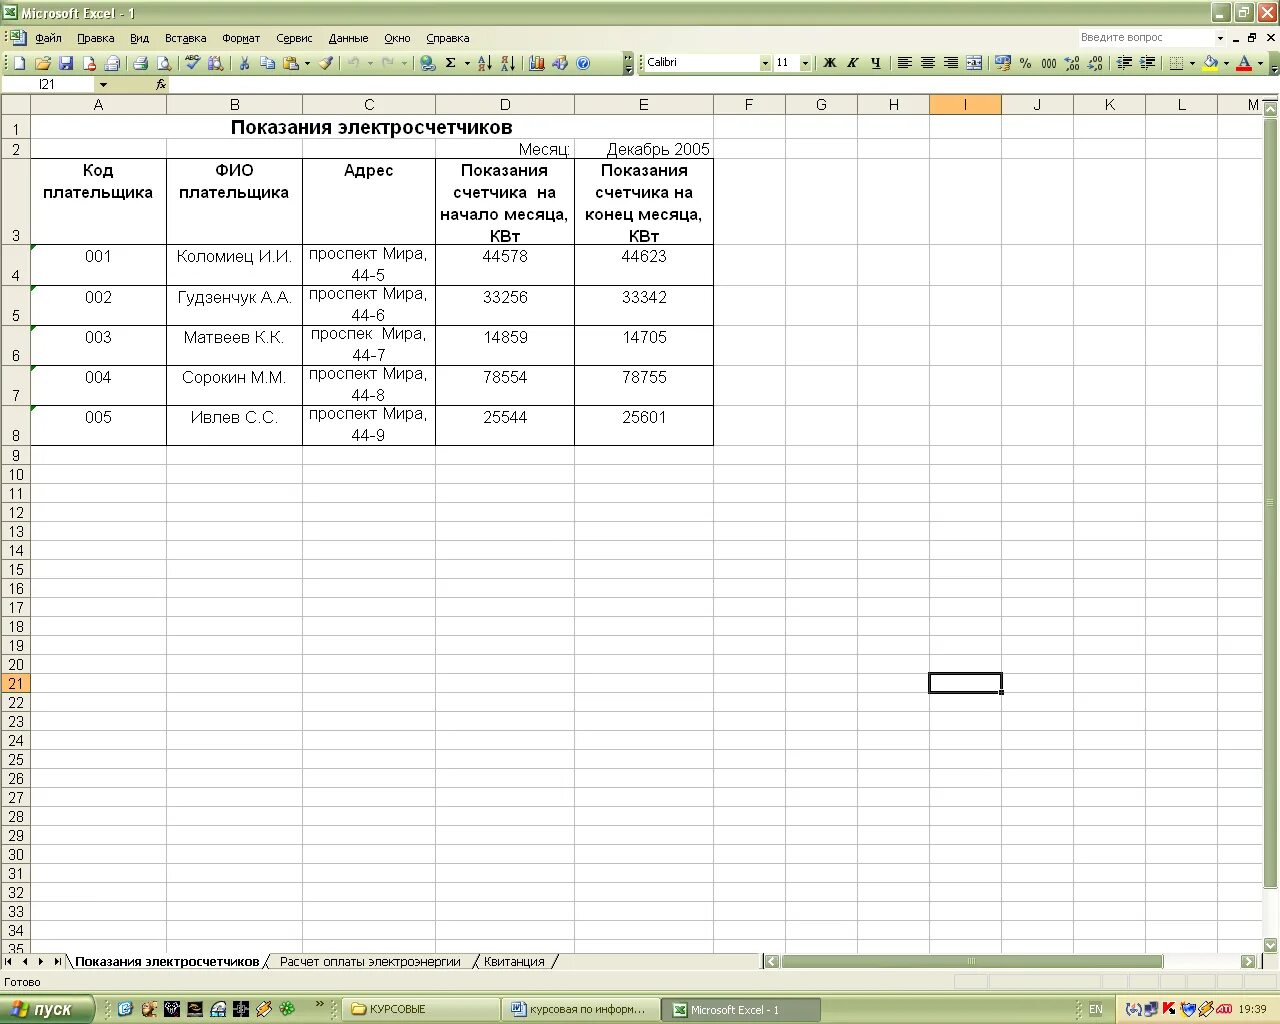Increase indent icon in formatting toolbar
The image size is (1280, 1024).
pyautogui.click(x=1147, y=63)
